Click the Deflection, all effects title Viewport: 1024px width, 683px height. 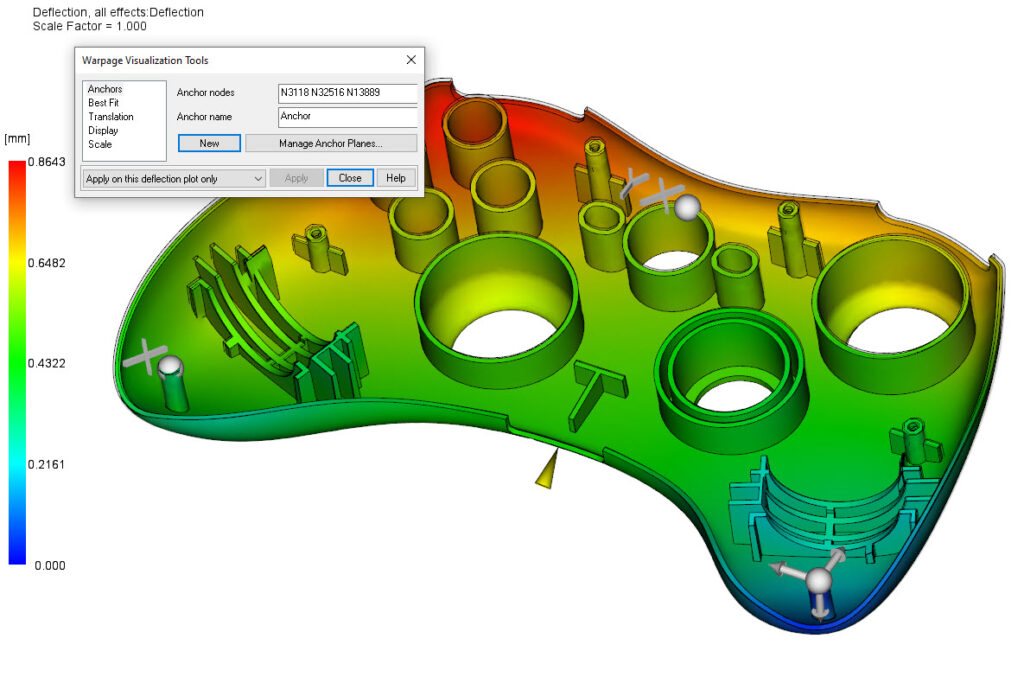[x=118, y=12]
